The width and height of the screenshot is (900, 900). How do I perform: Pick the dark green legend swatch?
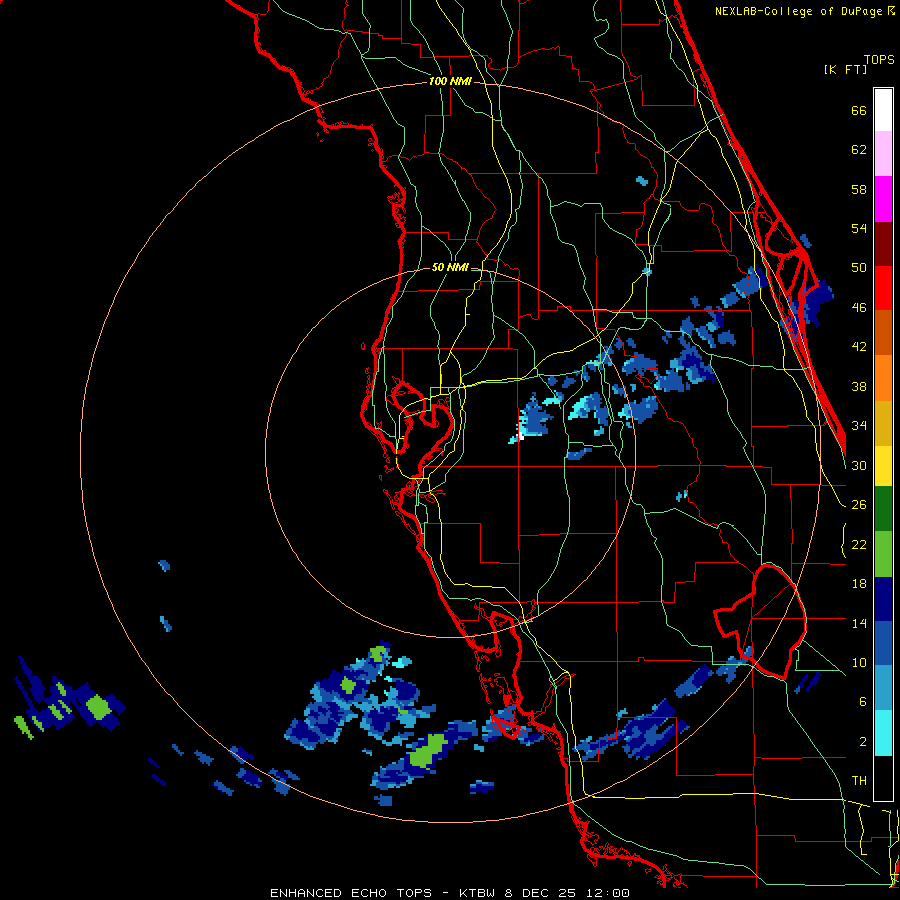click(883, 509)
